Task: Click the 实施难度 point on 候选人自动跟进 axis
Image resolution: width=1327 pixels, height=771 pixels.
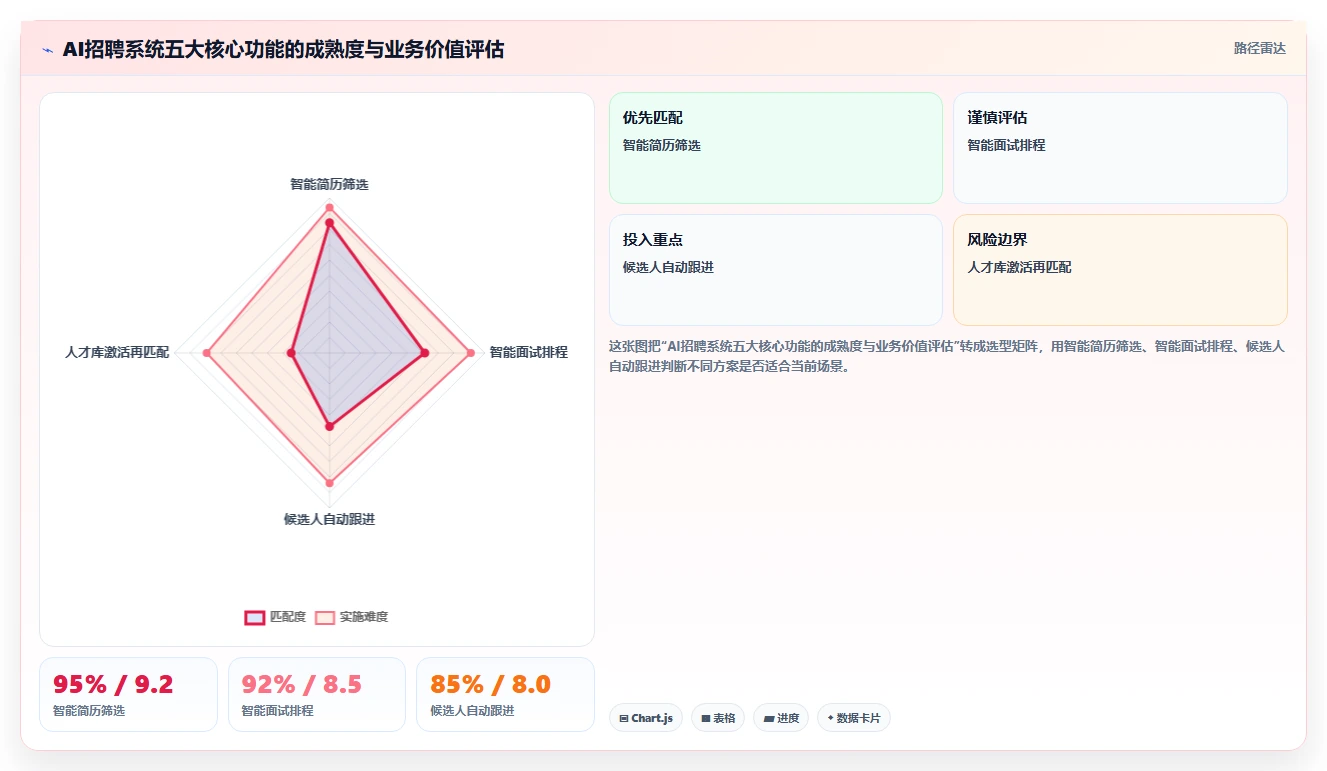Action: pyautogui.click(x=329, y=483)
